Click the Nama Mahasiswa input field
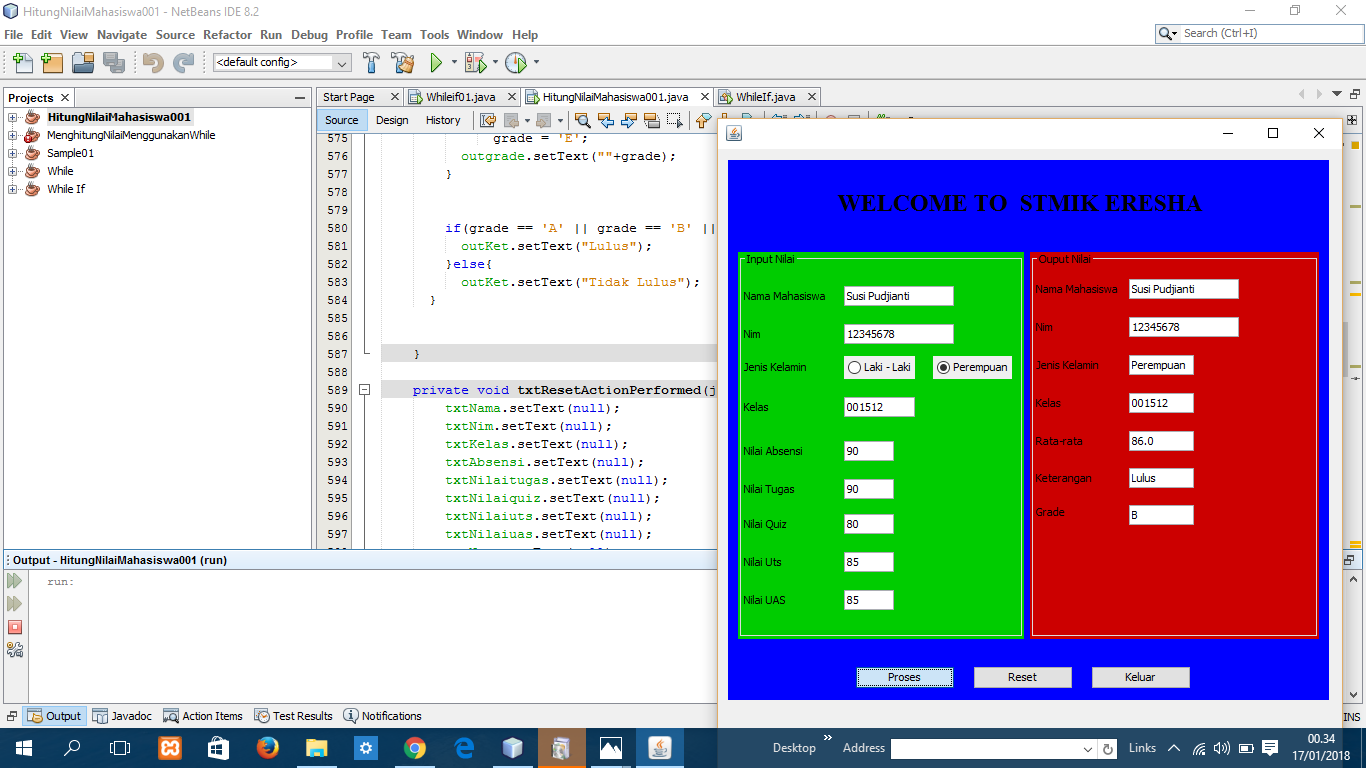This screenshot has width=1366, height=768. pos(898,296)
